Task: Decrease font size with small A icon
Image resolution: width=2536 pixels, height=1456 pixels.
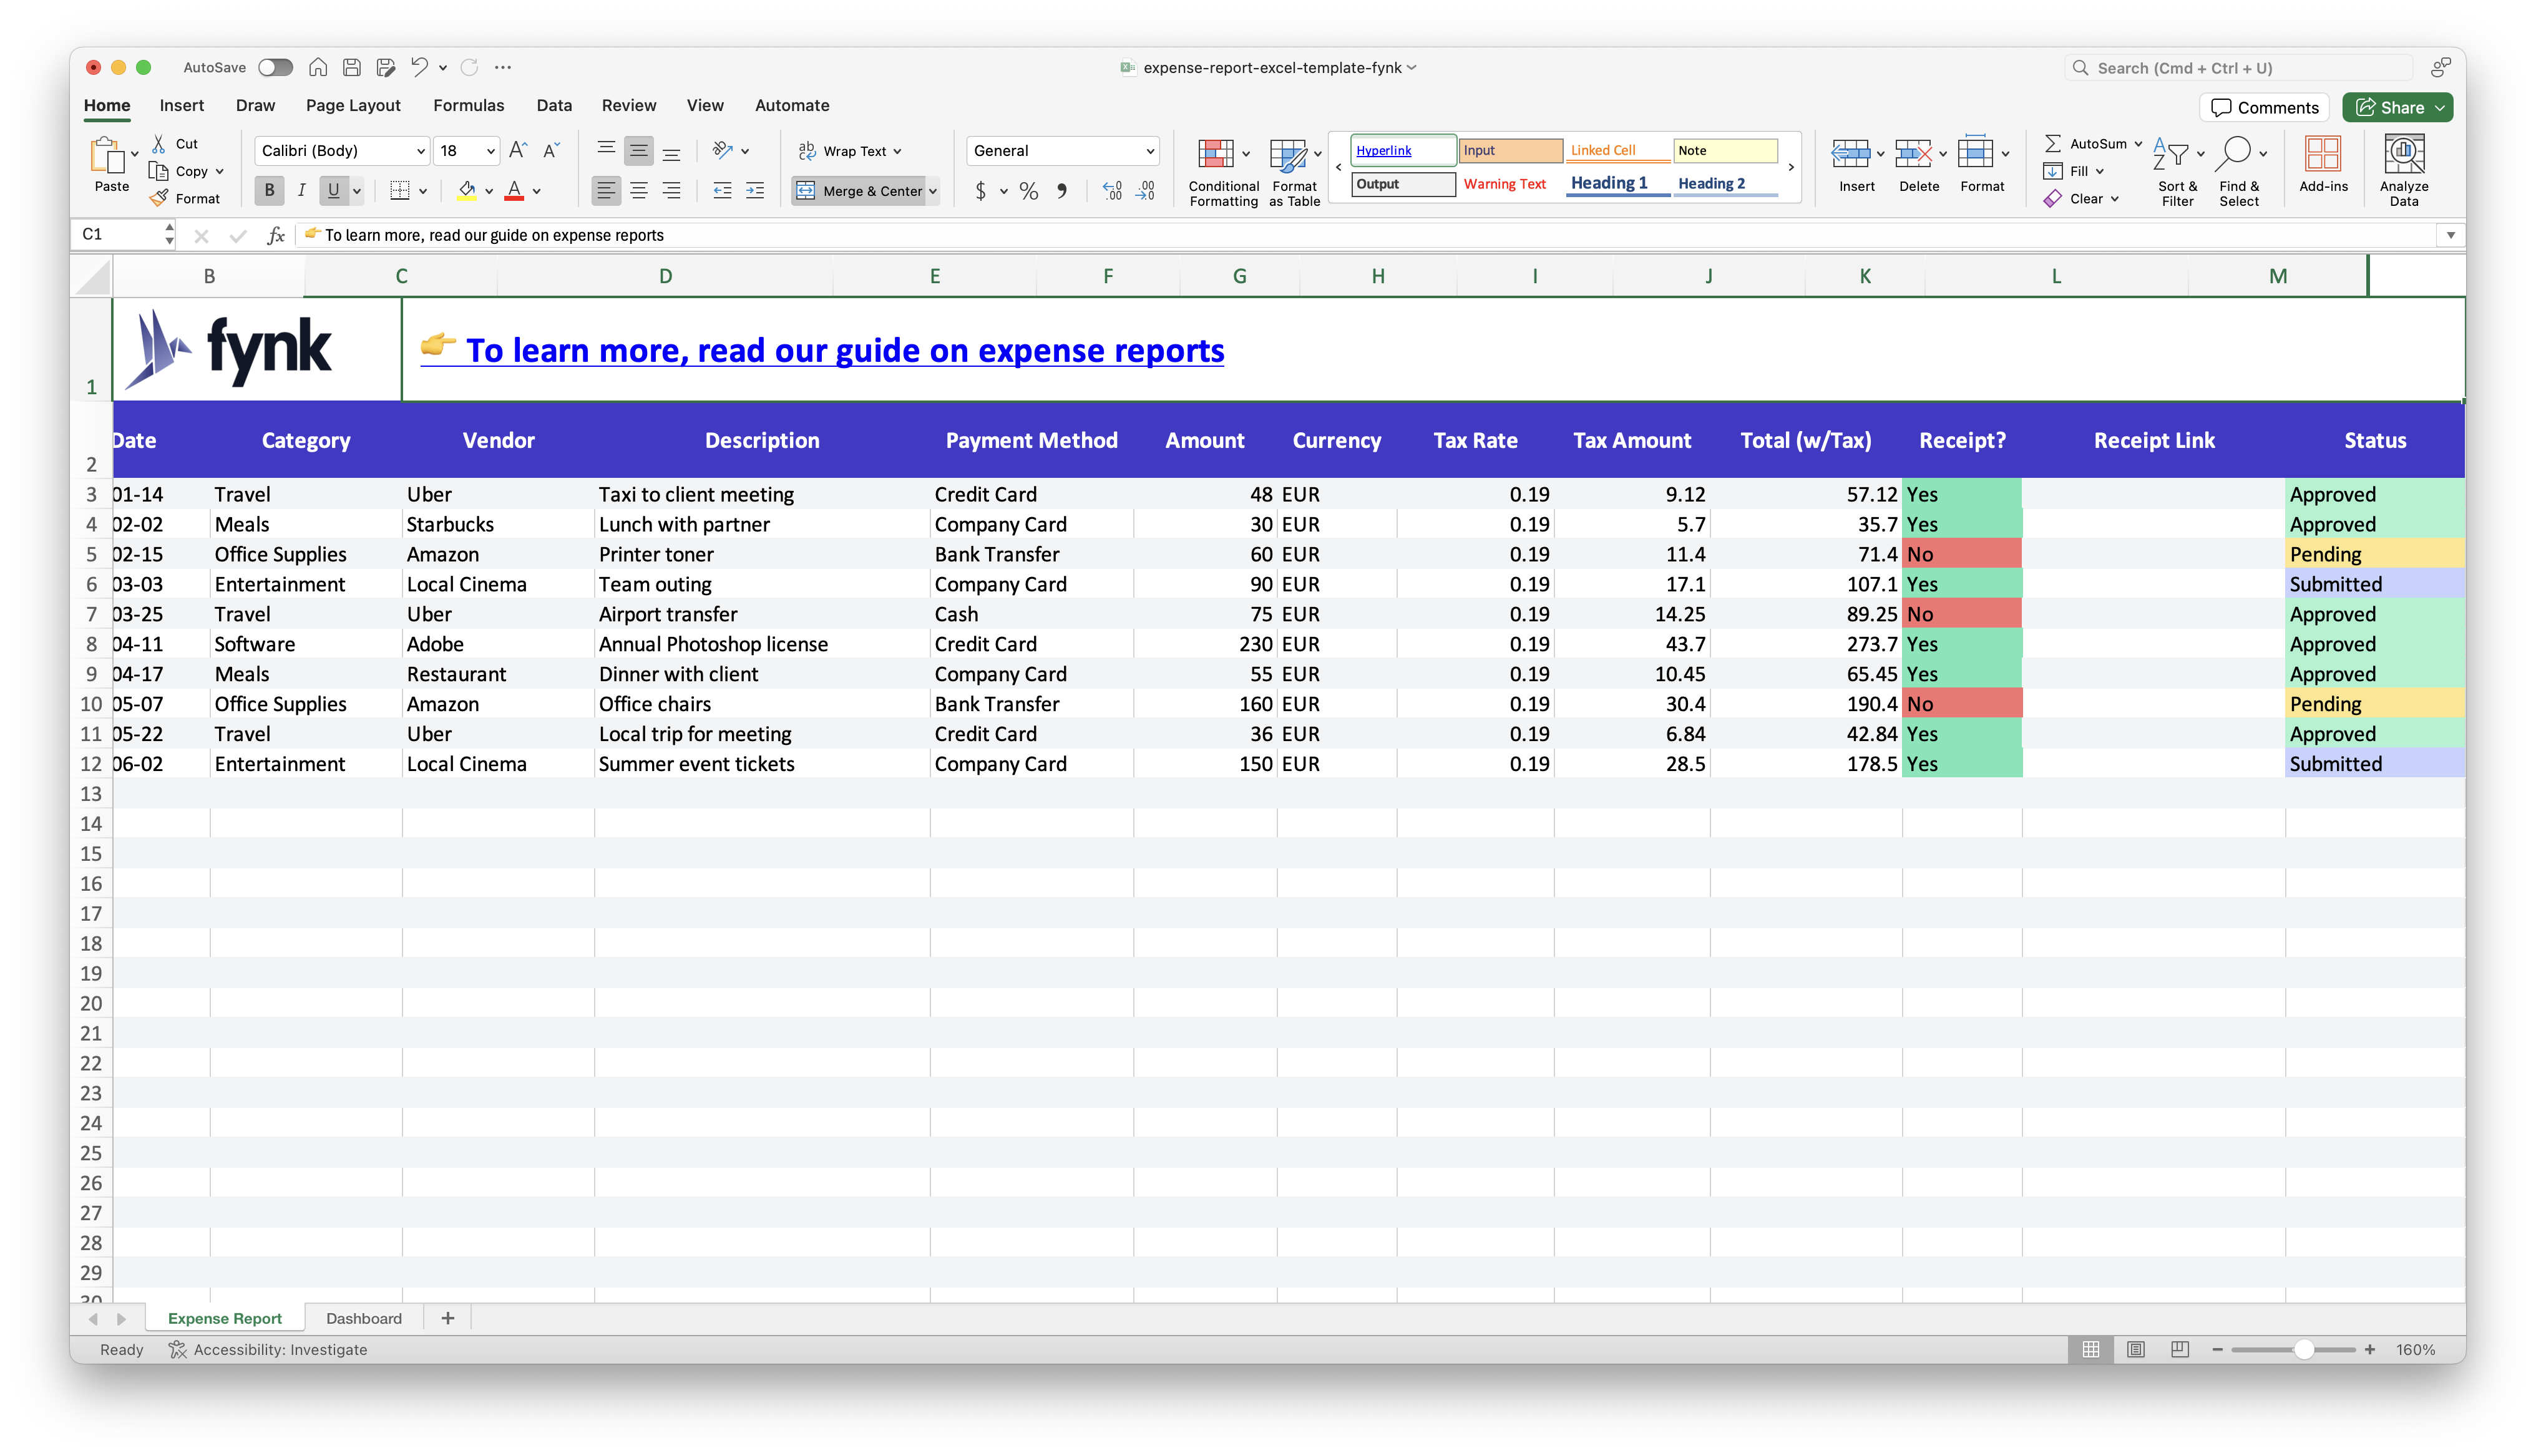Action: 550,150
